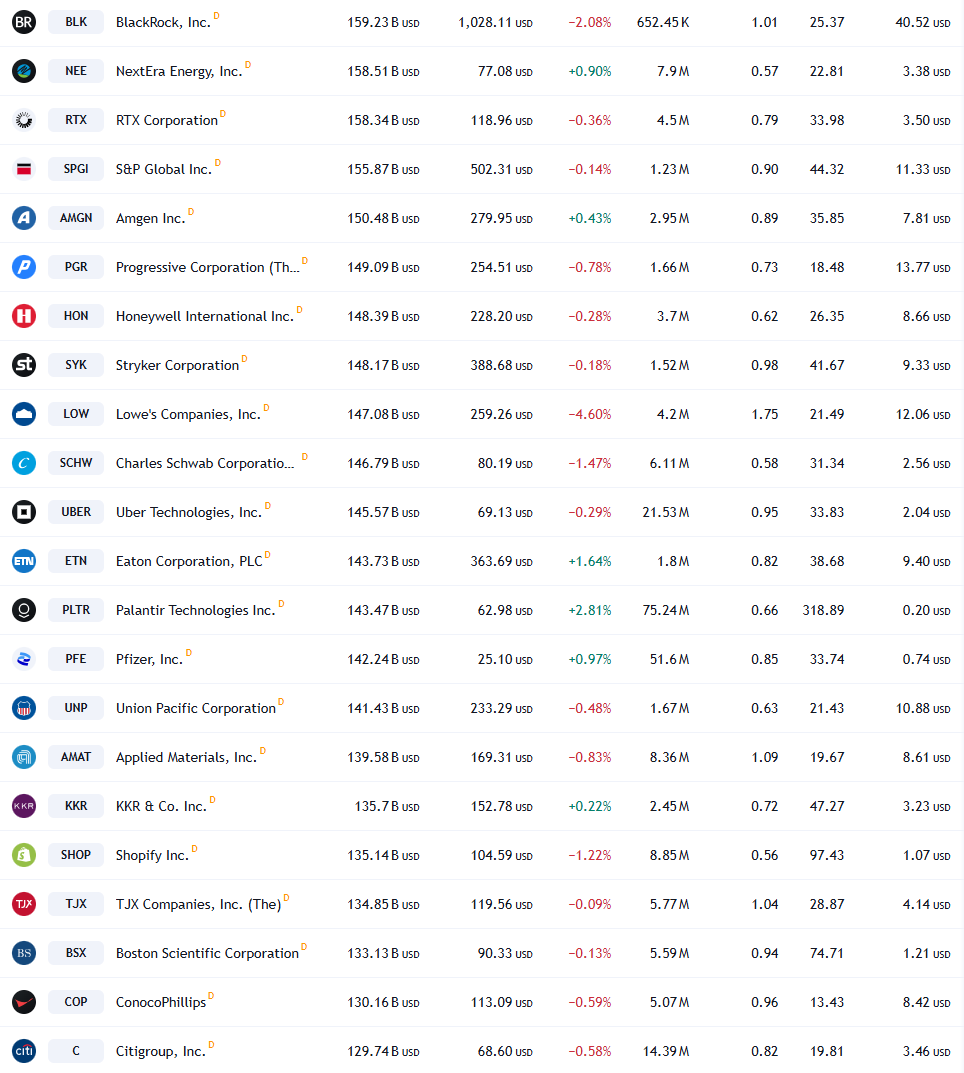Click the Charles Schwab logo icon
964x1073 pixels.
[x=24, y=463]
